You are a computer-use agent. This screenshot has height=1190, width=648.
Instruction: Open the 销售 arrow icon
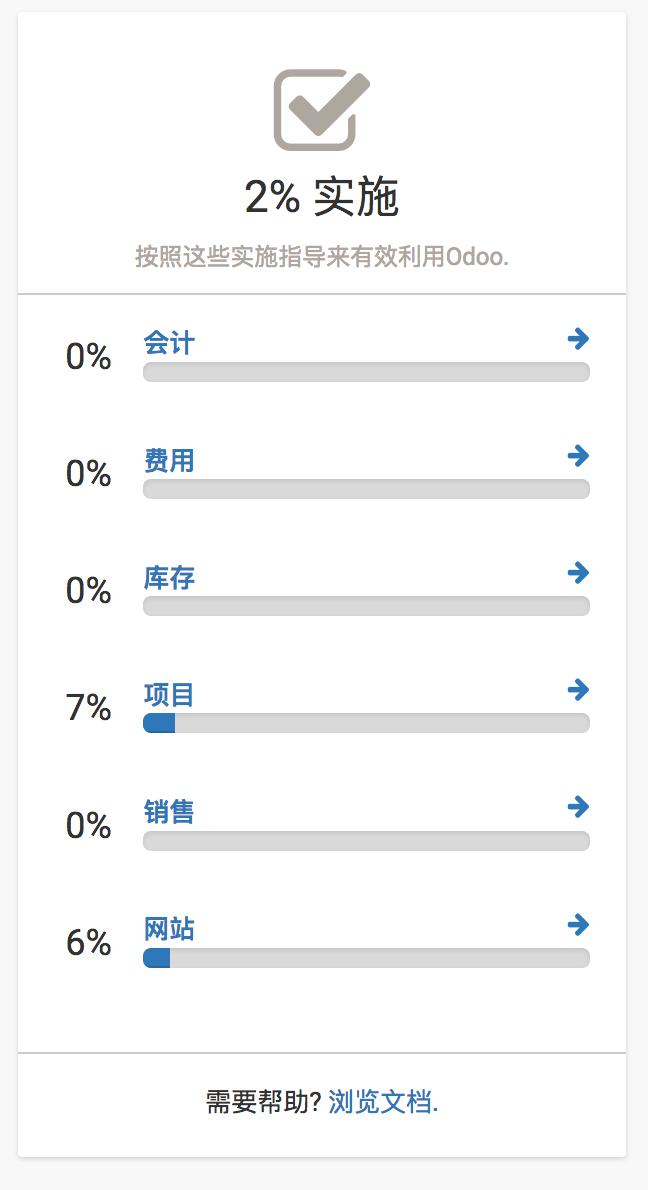[578, 808]
